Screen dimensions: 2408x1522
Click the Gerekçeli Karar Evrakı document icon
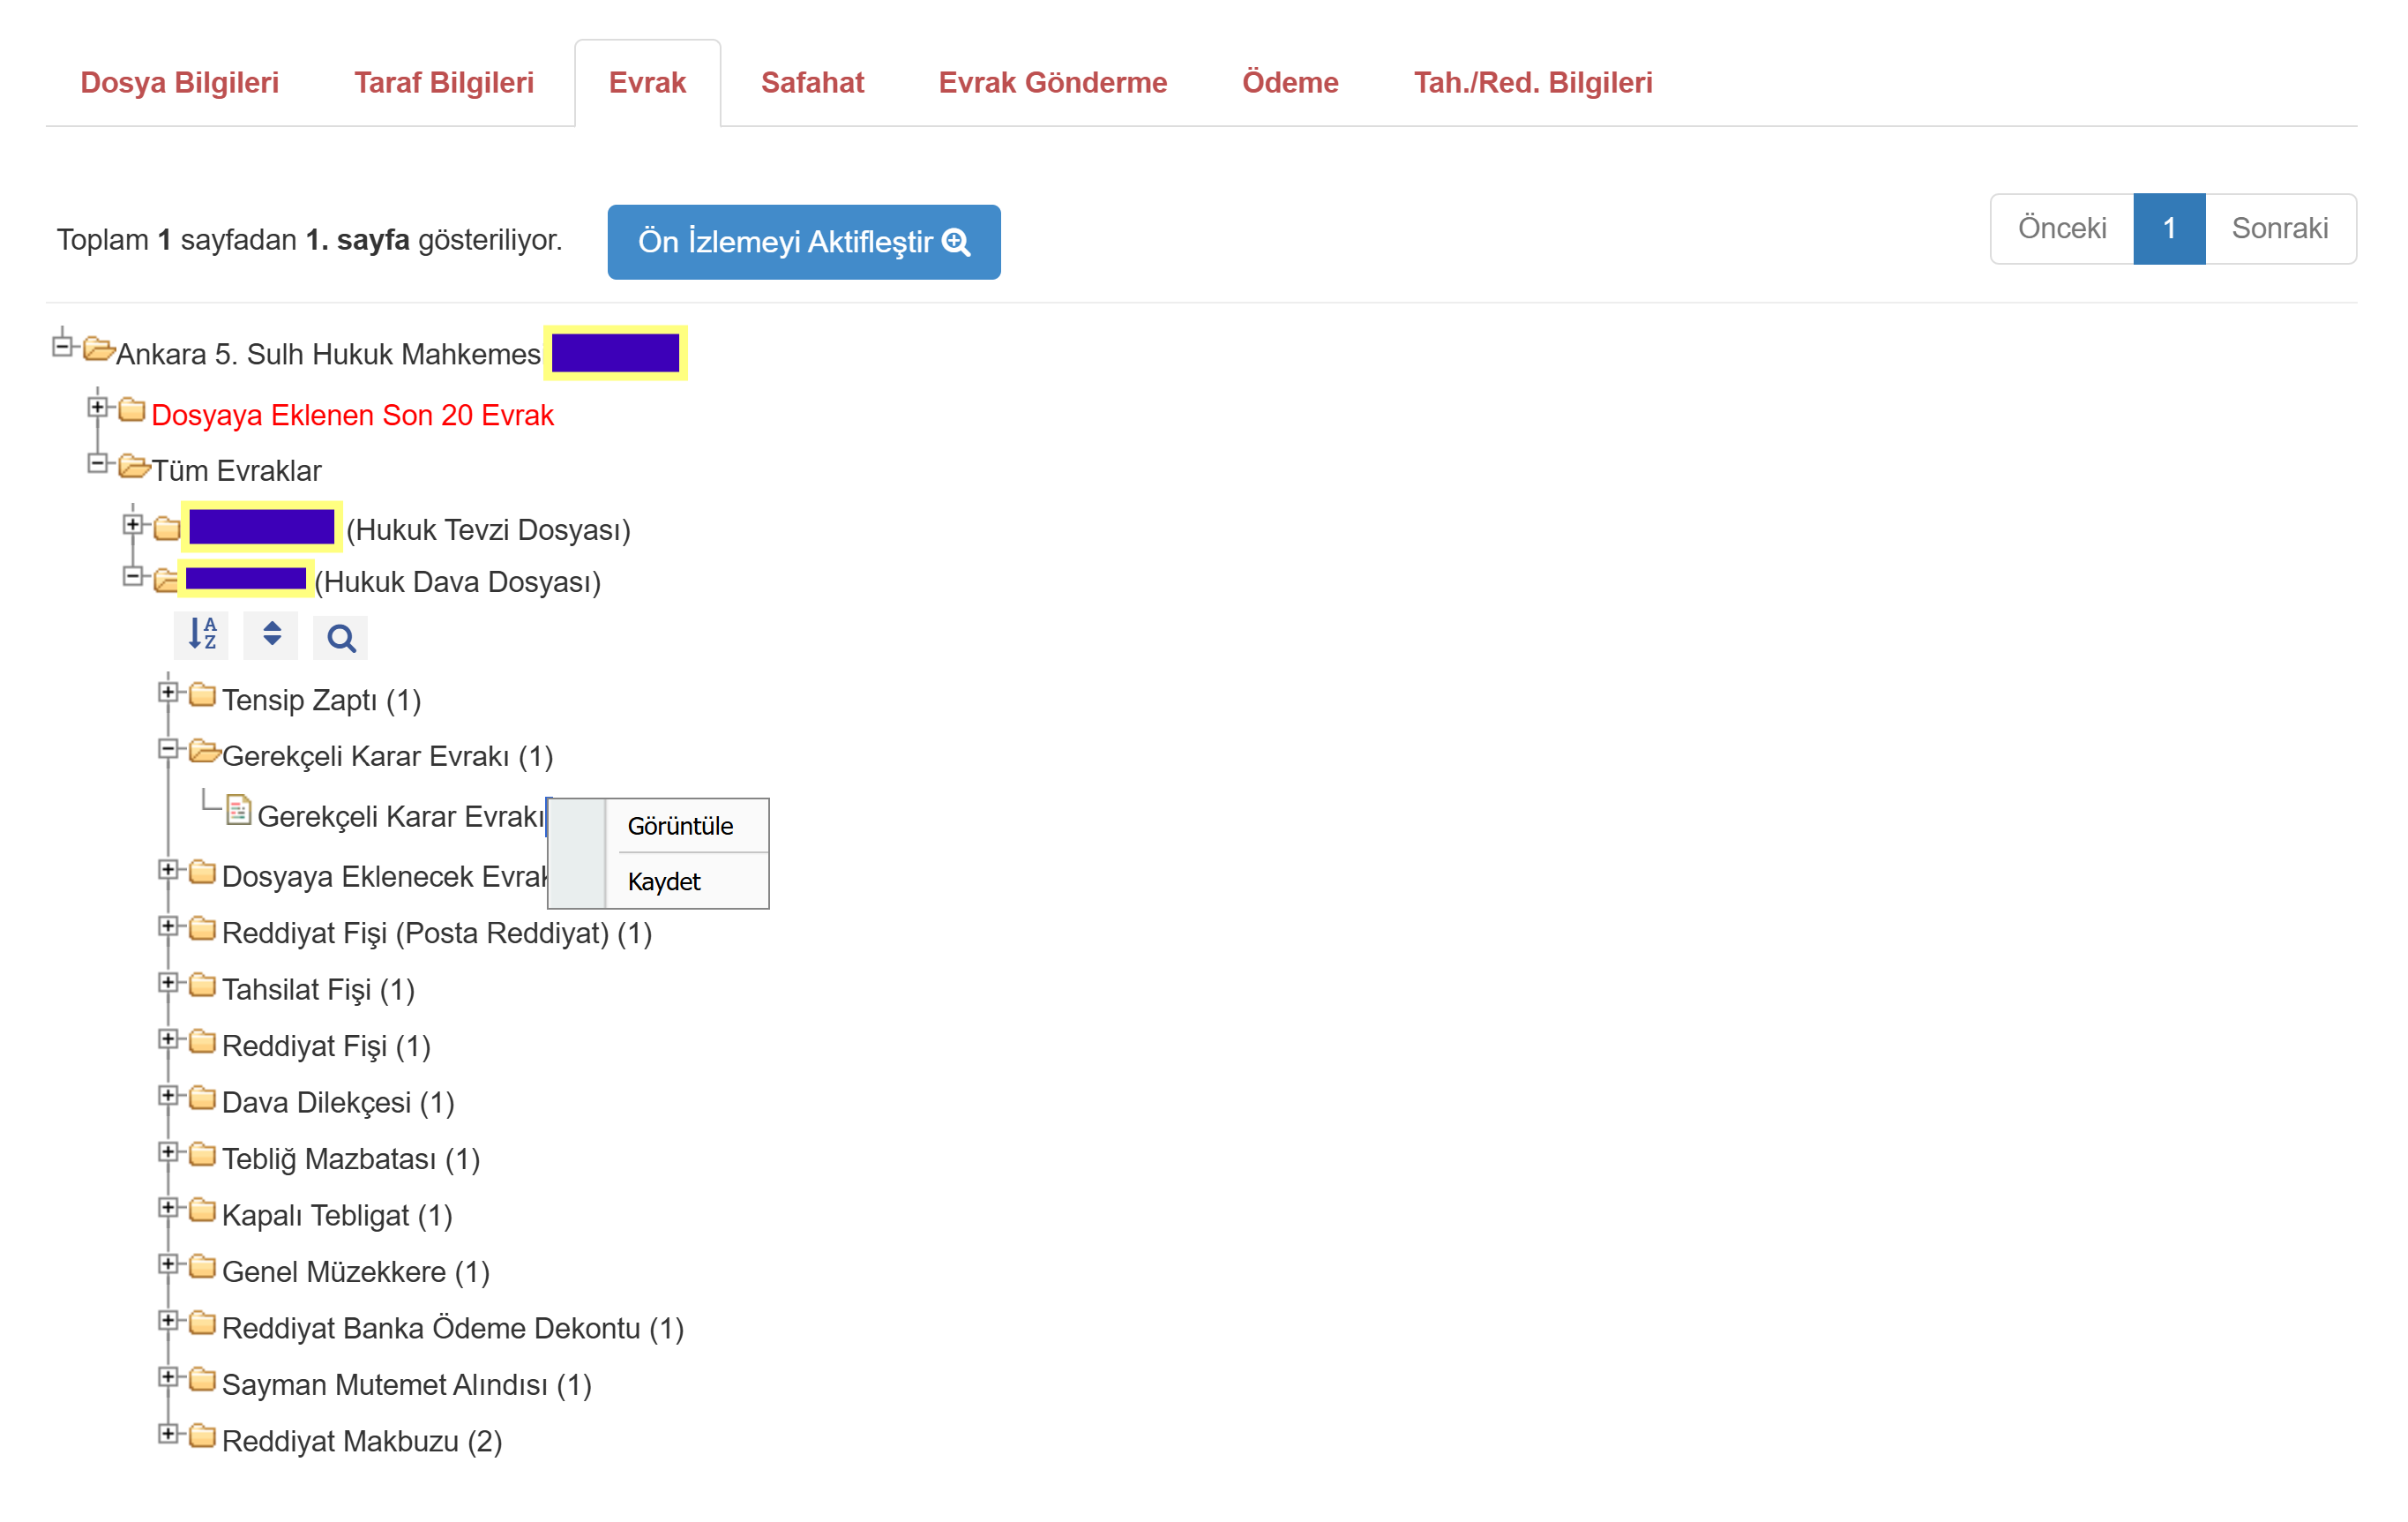coord(238,810)
